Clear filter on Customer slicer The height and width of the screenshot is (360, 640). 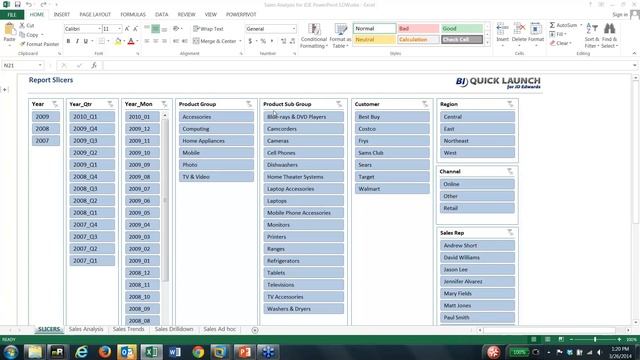tap(425, 104)
